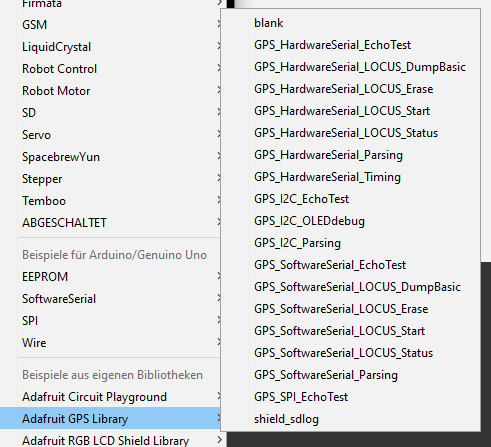Open the shield_sdlog example

coord(351,419)
